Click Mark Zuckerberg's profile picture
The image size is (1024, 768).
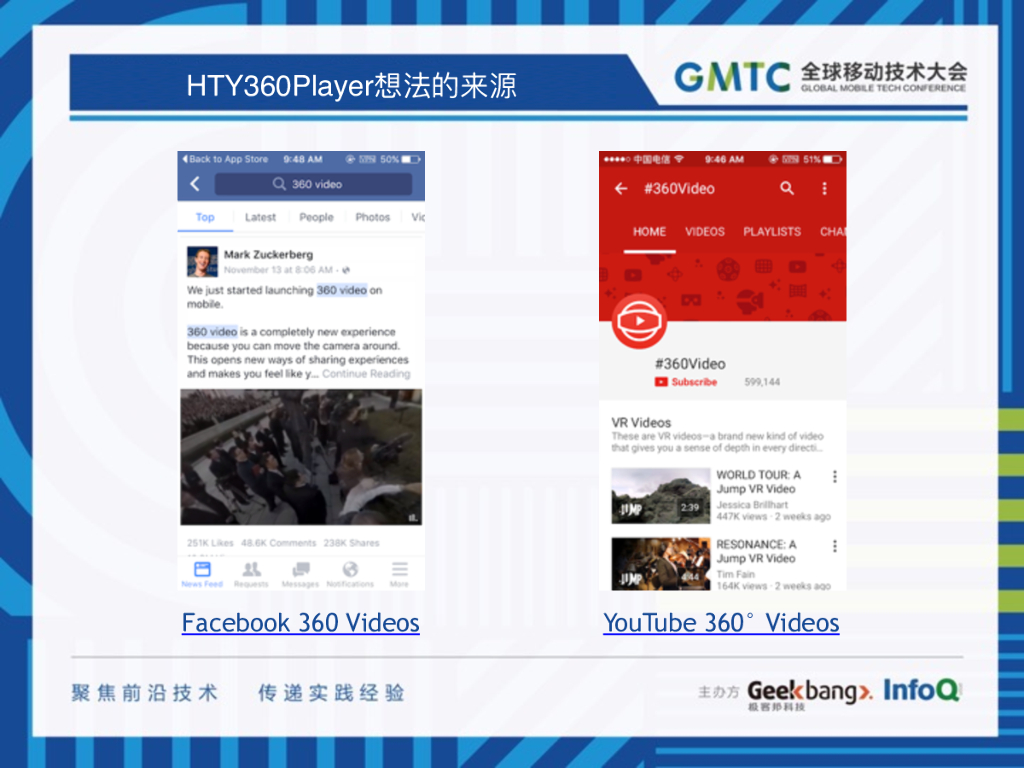click(202, 262)
